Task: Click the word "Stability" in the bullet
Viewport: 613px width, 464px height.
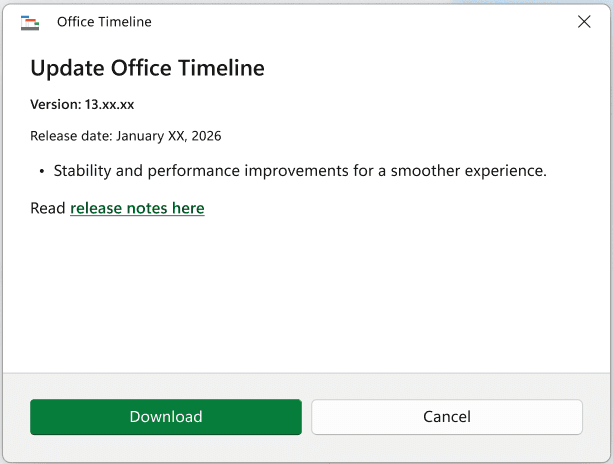Action: coord(82,171)
